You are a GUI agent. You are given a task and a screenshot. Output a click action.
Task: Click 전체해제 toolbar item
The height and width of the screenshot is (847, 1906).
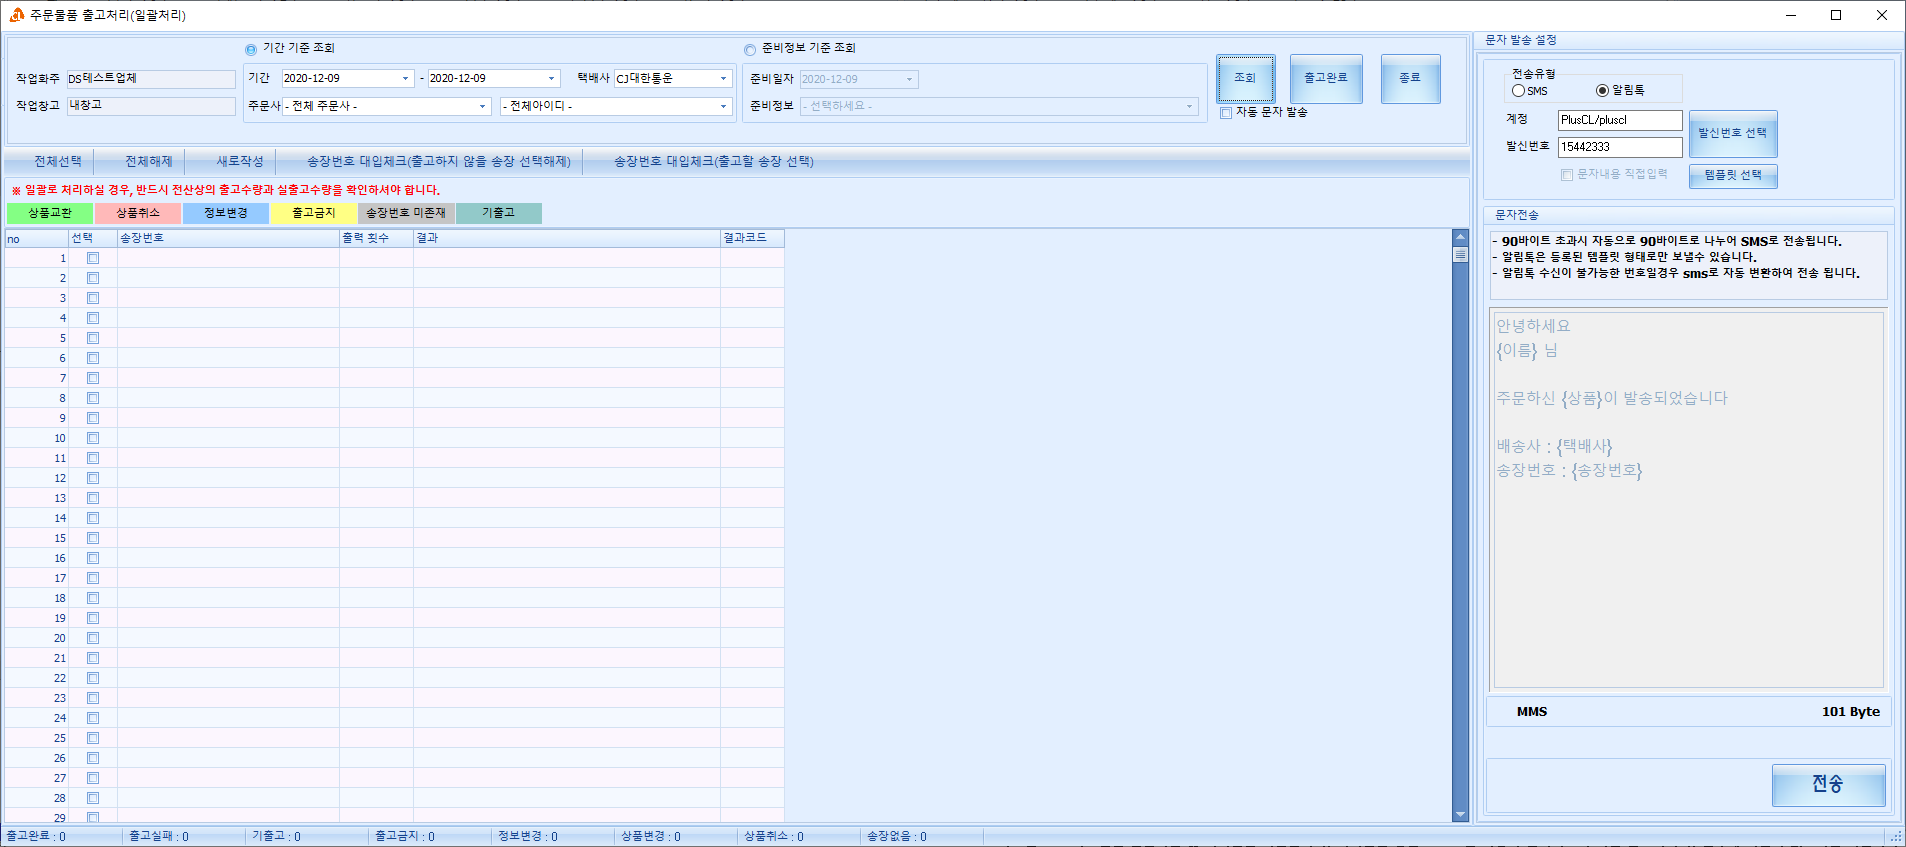click(149, 162)
